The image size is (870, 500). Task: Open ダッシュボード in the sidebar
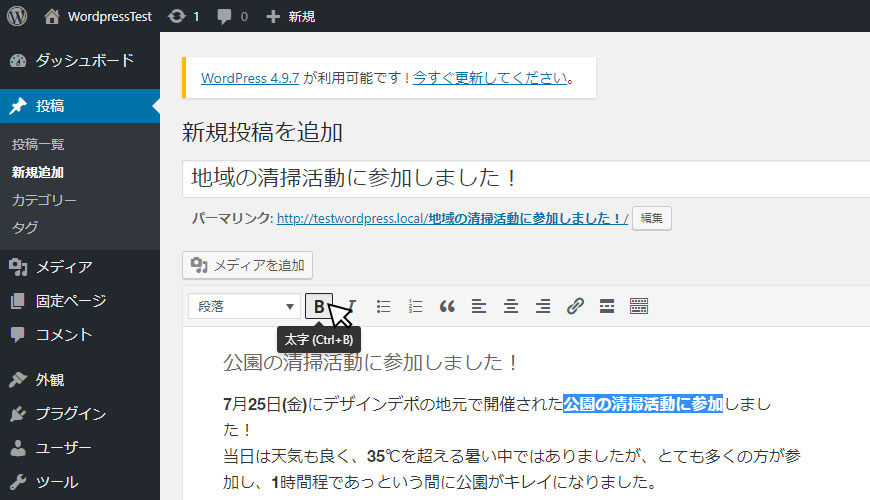[x=80, y=60]
